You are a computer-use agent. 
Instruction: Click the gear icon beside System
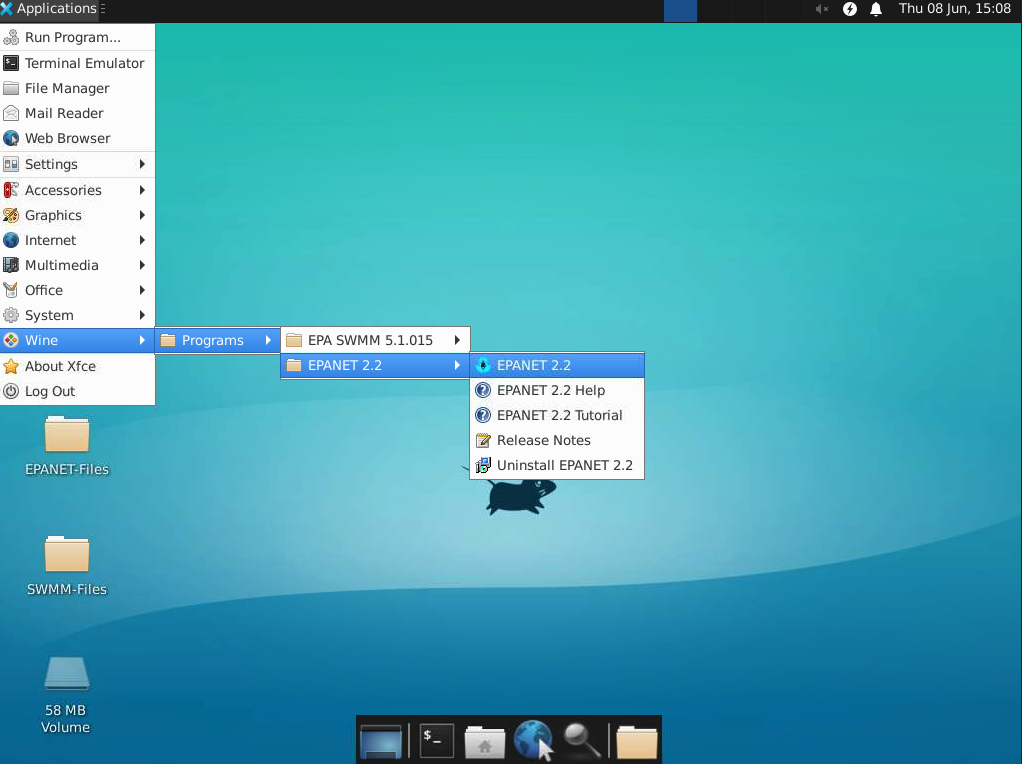point(11,316)
